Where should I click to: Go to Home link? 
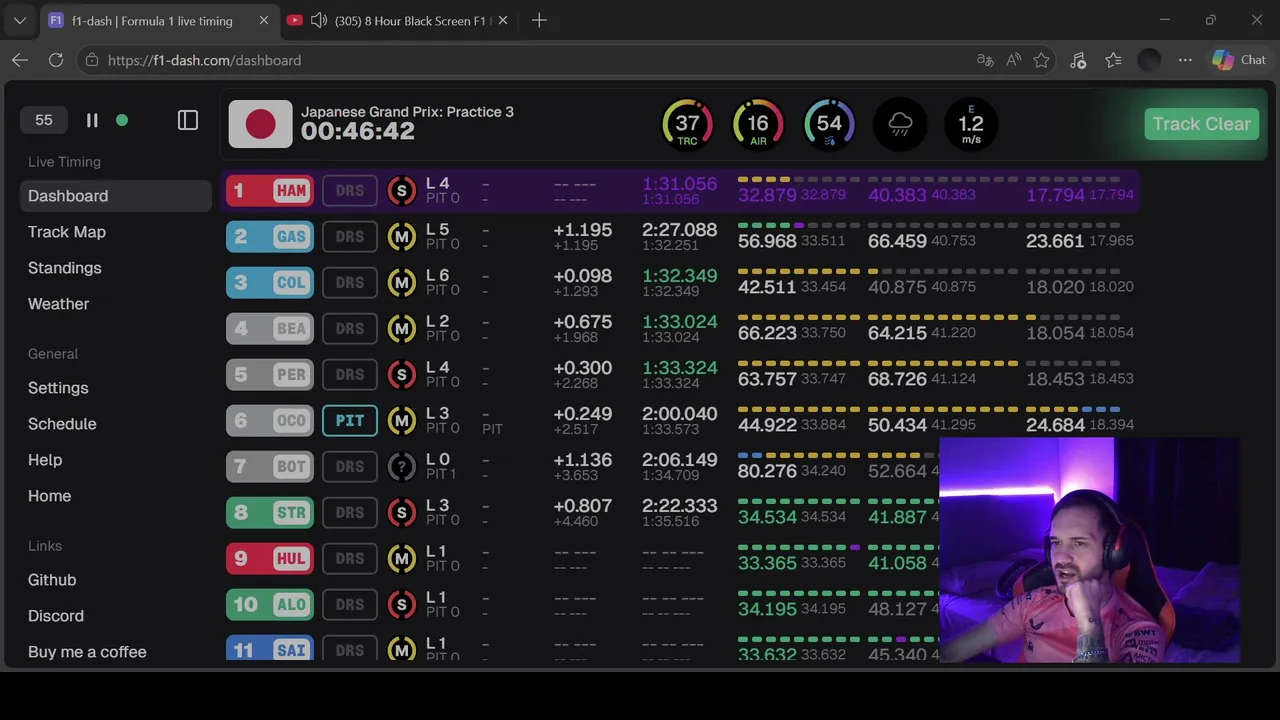click(x=49, y=496)
